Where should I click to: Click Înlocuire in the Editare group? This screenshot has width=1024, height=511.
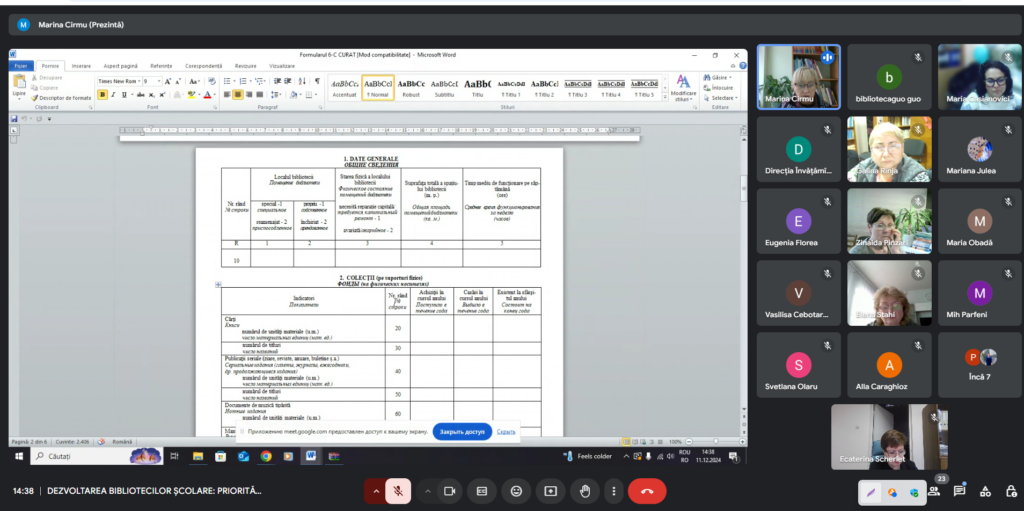718,88
